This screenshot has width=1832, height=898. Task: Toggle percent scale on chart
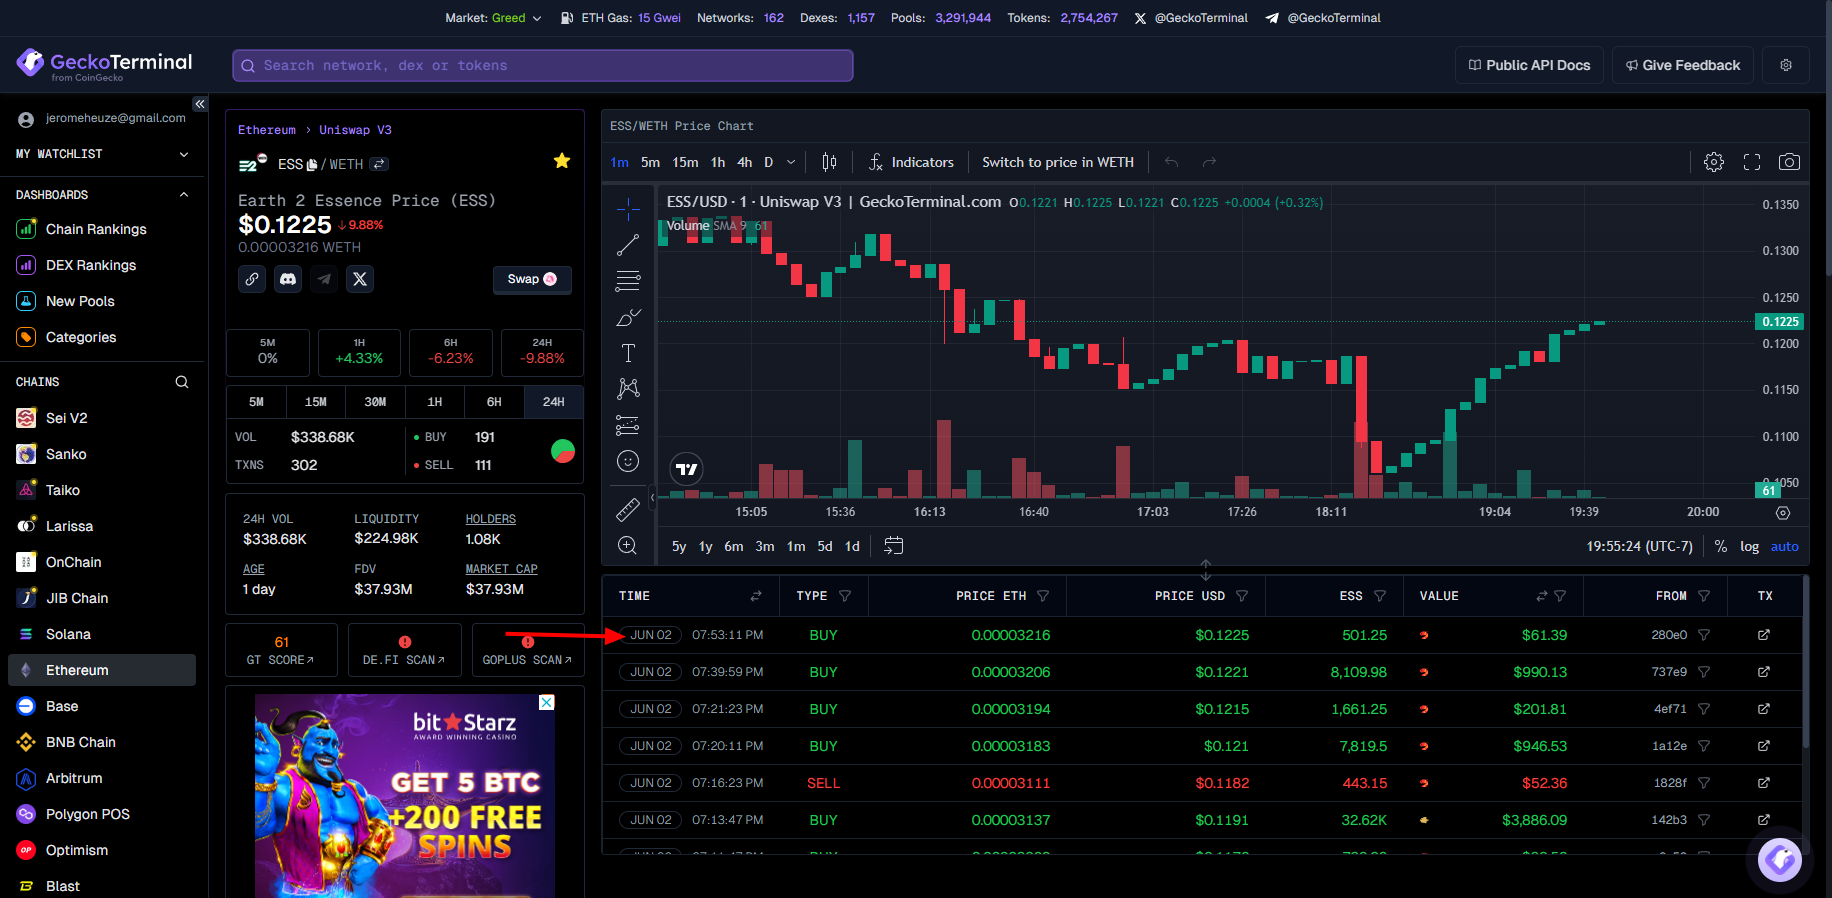pyautogui.click(x=1721, y=546)
